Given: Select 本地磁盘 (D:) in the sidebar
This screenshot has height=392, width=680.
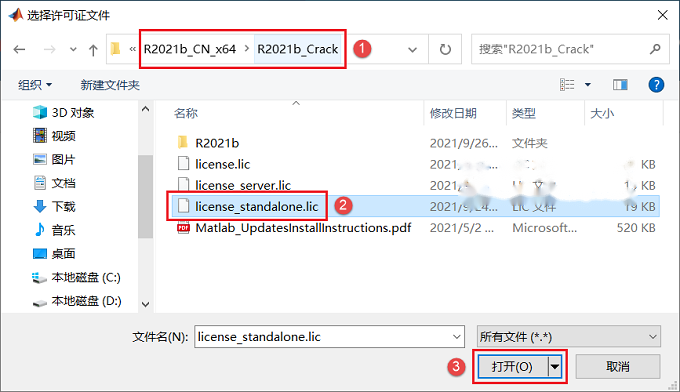Looking at the screenshot, I should (77, 301).
